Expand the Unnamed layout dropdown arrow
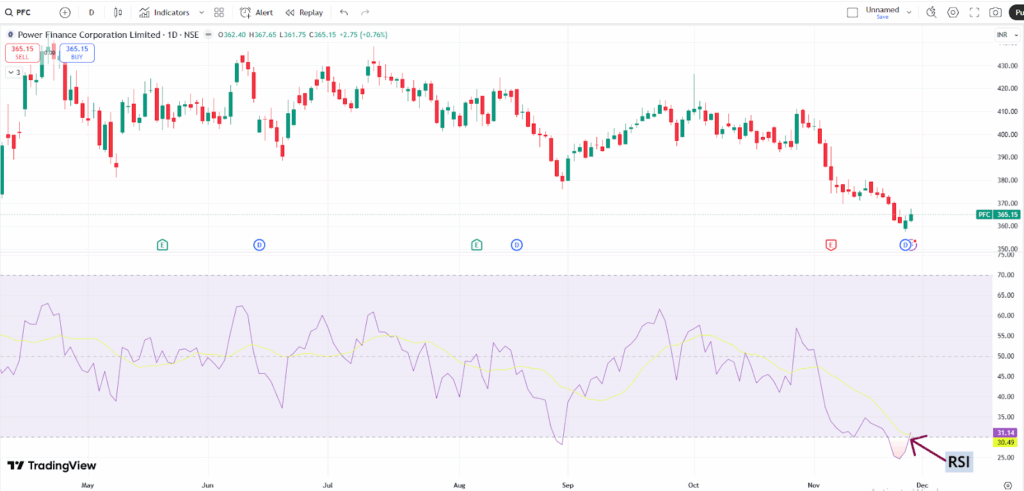The image size is (1024, 491). click(908, 13)
